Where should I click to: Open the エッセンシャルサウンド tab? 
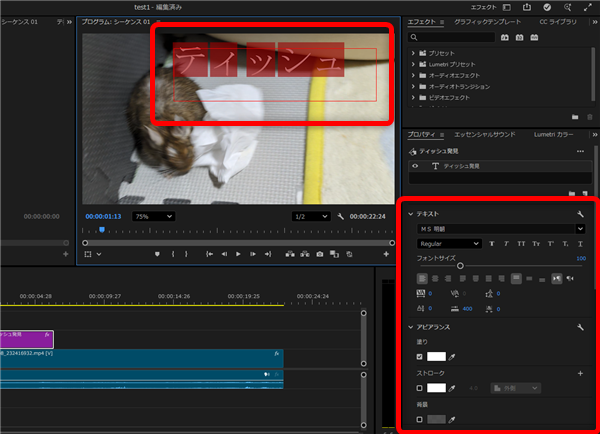click(486, 133)
